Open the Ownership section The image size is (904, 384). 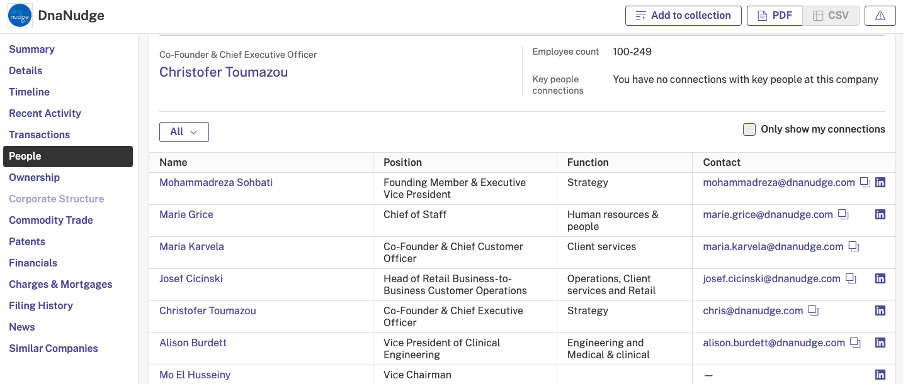(34, 178)
